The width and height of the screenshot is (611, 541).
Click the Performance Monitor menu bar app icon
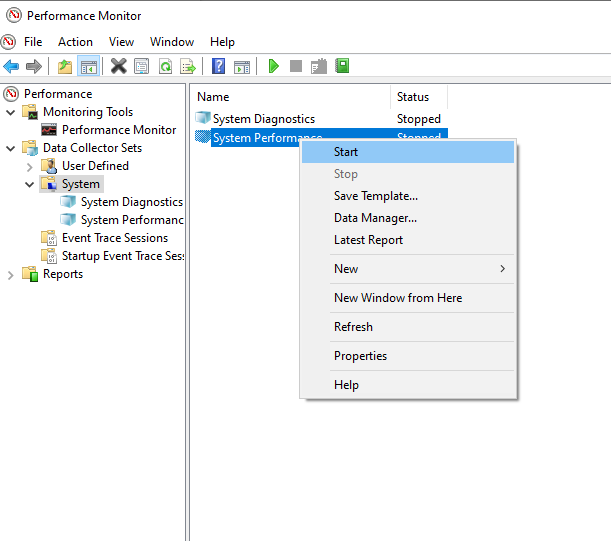(x=8, y=42)
